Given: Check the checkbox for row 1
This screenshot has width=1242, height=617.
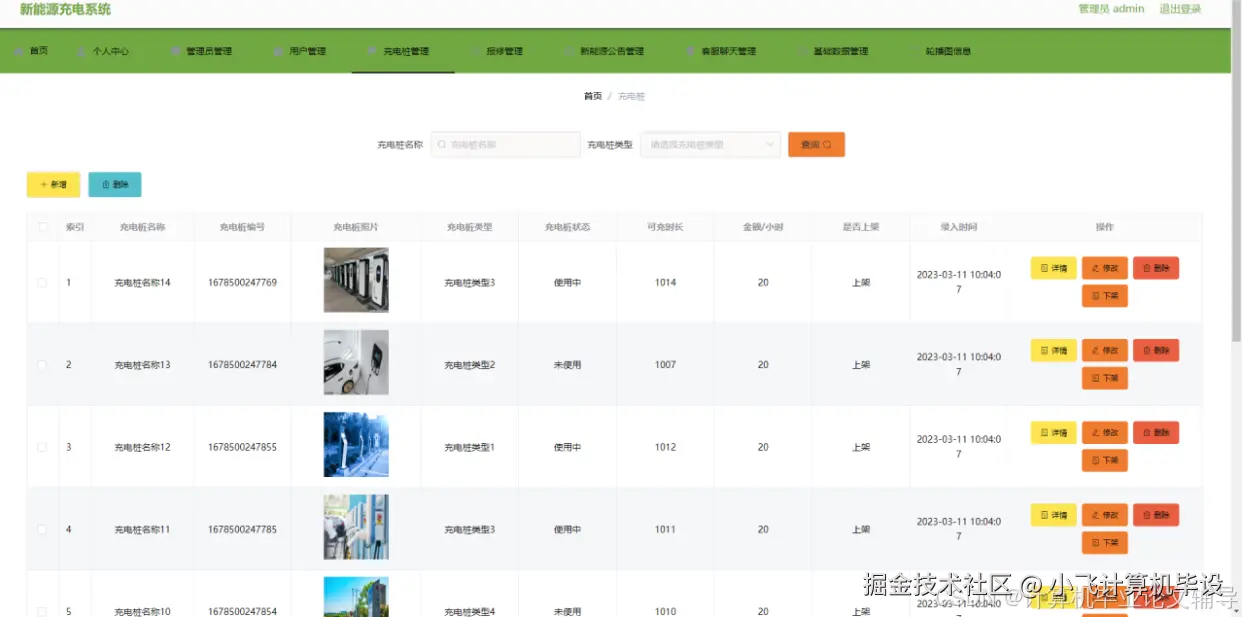Looking at the screenshot, I should 42,282.
